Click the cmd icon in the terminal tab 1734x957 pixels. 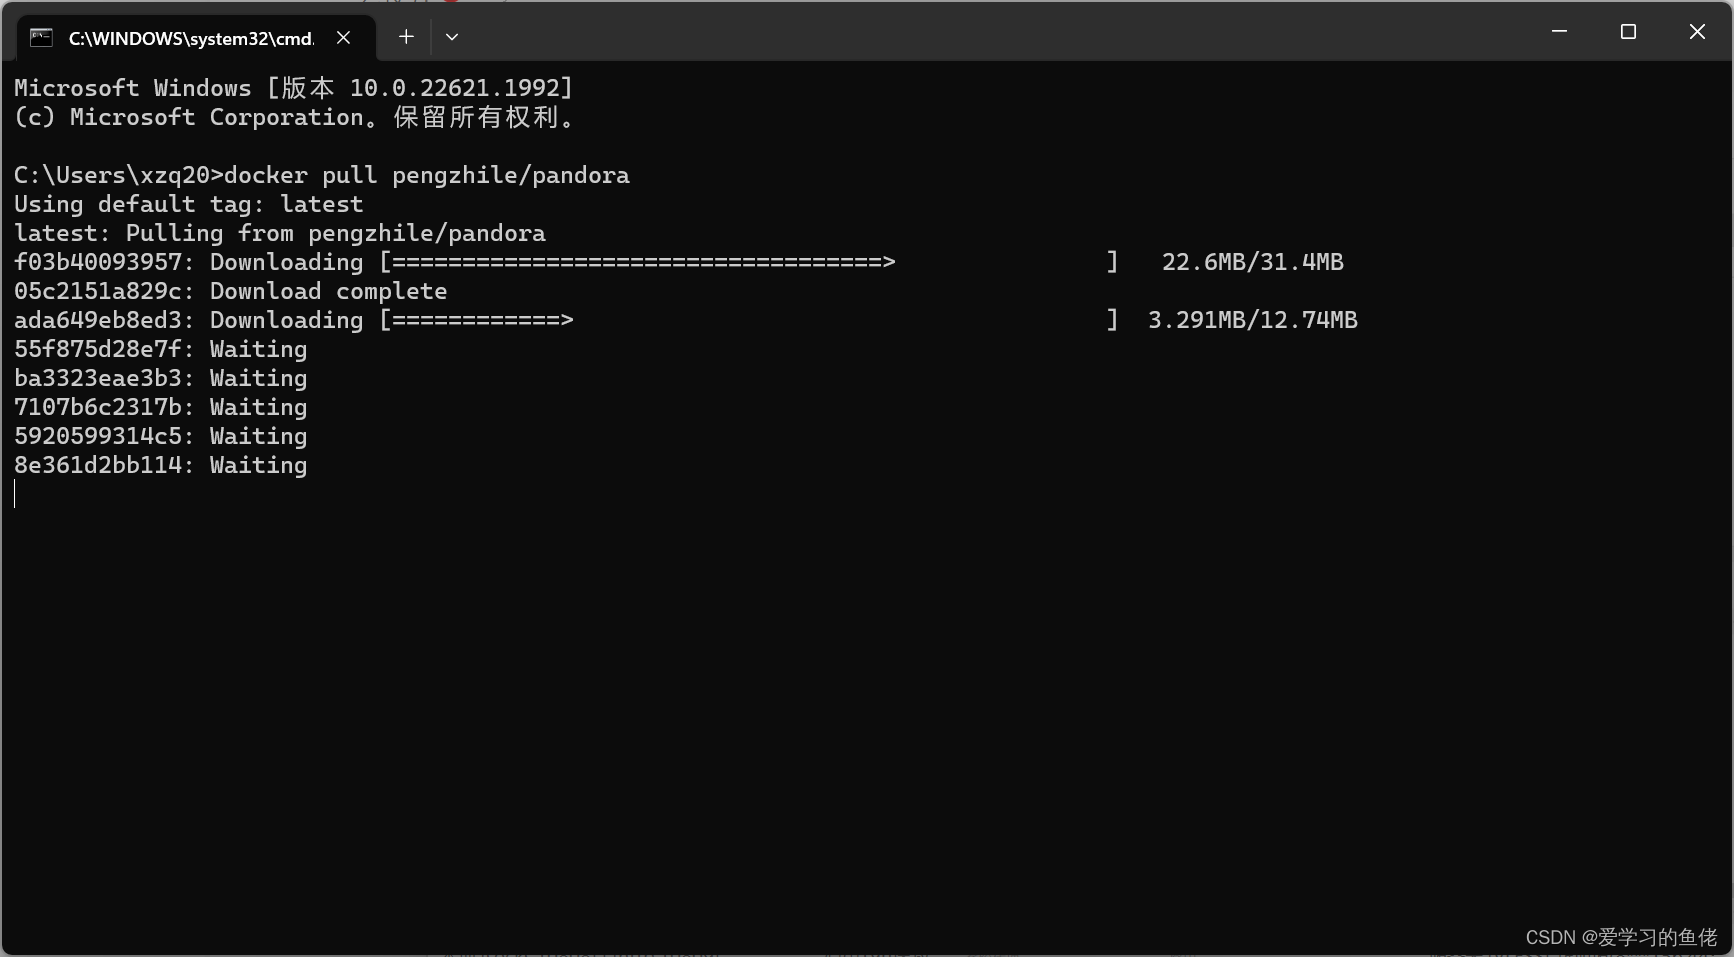point(41,38)
